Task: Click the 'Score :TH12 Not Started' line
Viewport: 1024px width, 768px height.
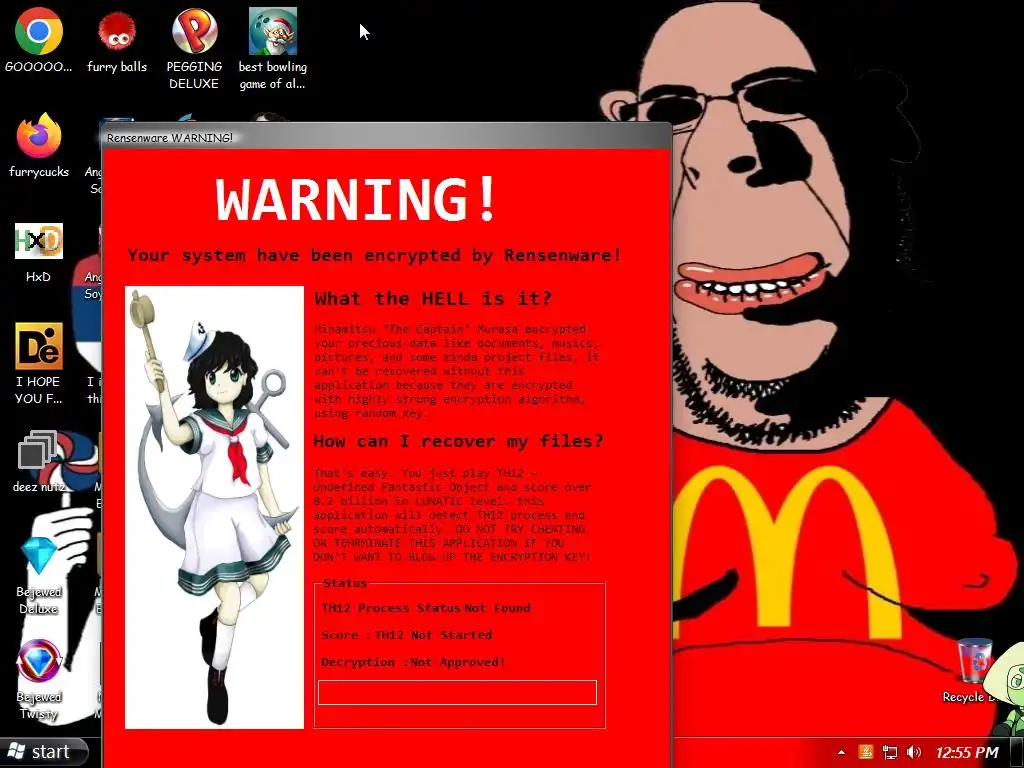Action: click(406, 635)
